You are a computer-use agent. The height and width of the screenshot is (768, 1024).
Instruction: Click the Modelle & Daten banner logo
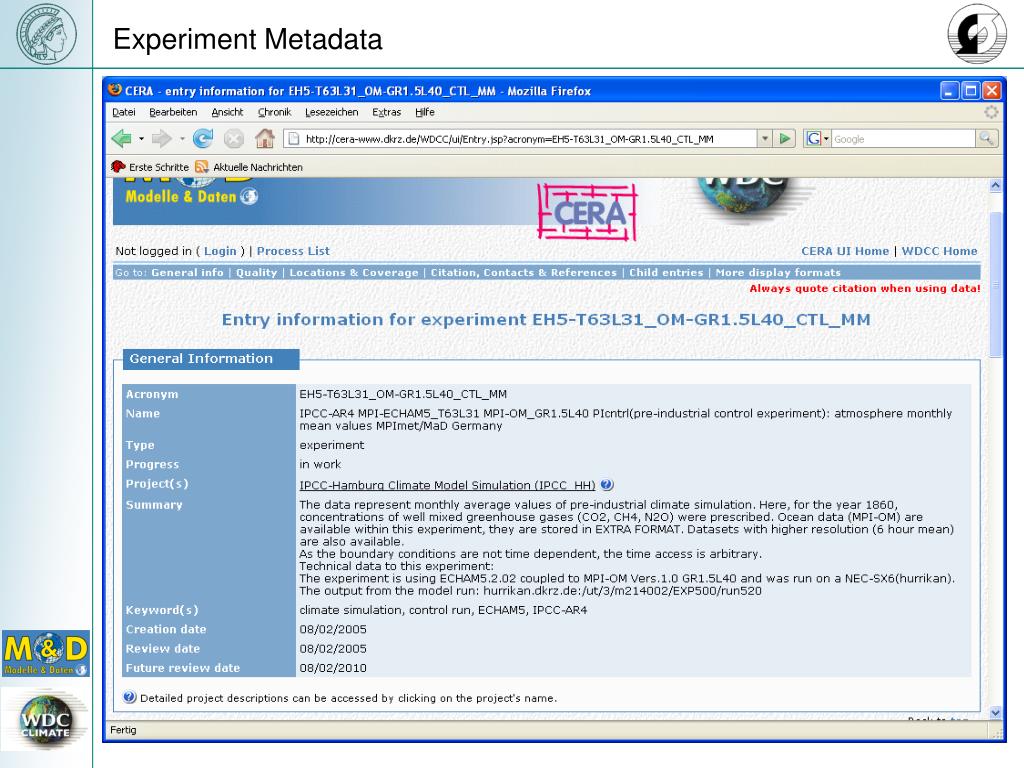click(191, 196)
